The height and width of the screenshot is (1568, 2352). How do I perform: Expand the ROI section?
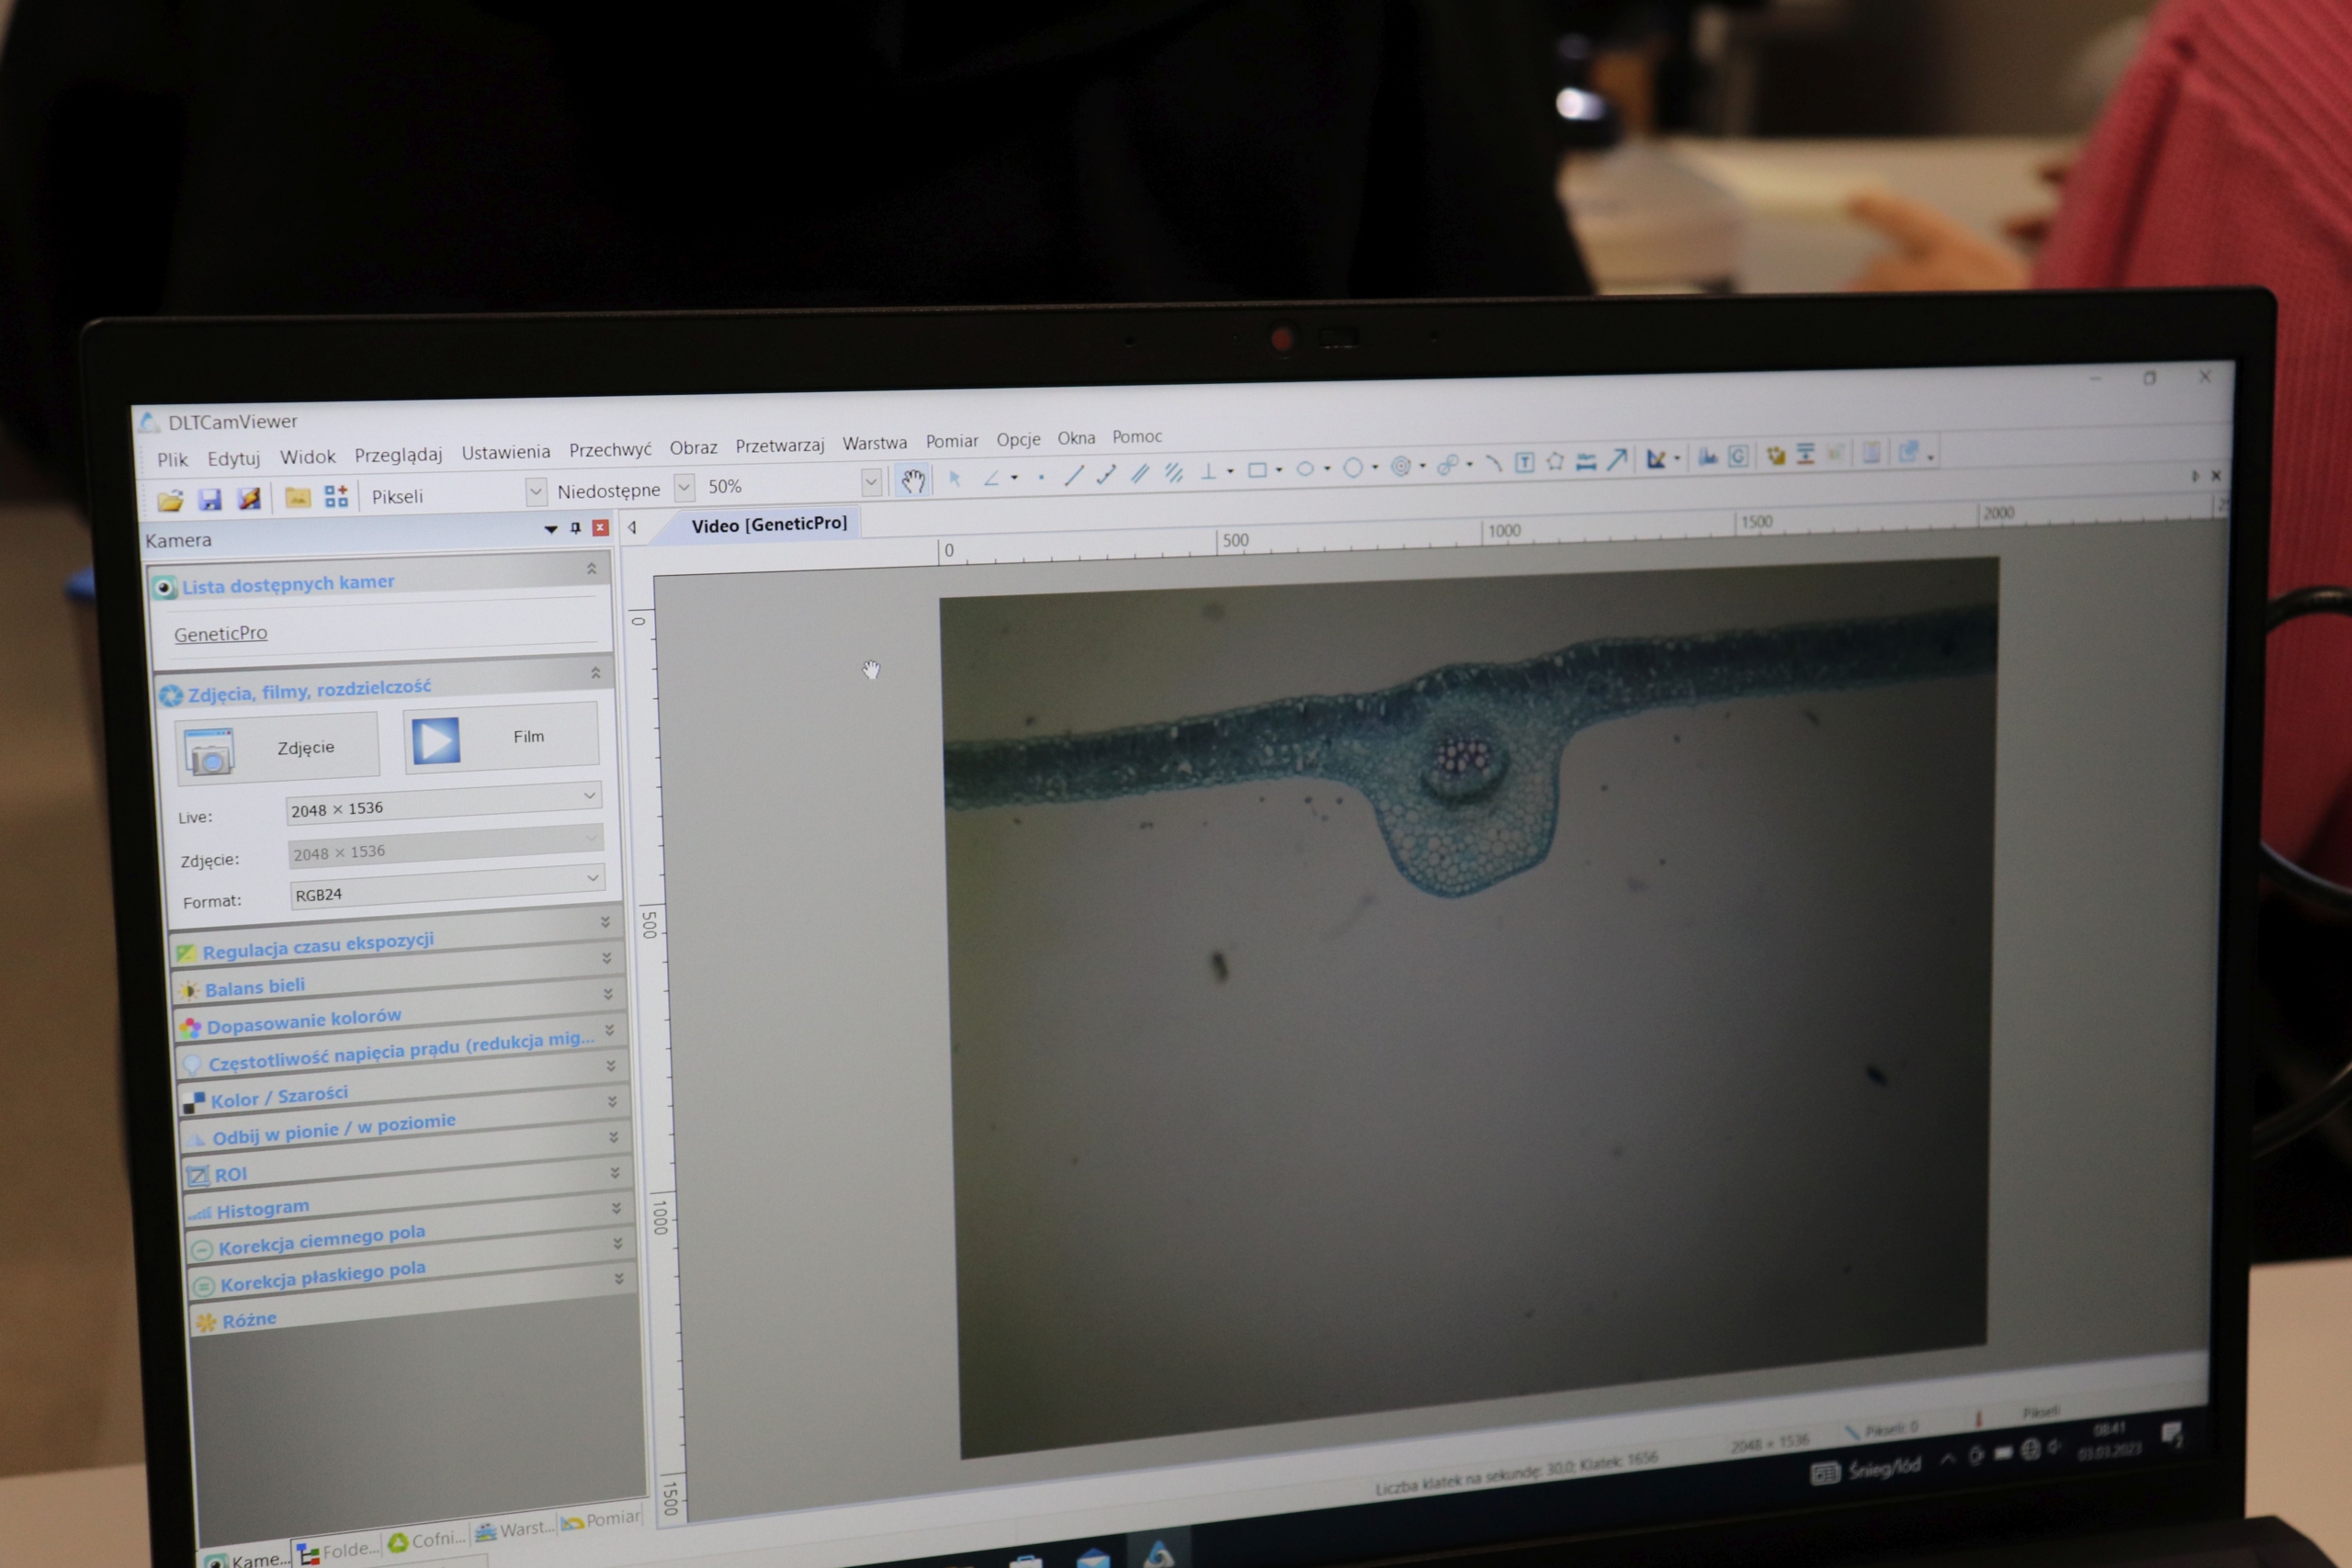click(x=614, y=1137)
